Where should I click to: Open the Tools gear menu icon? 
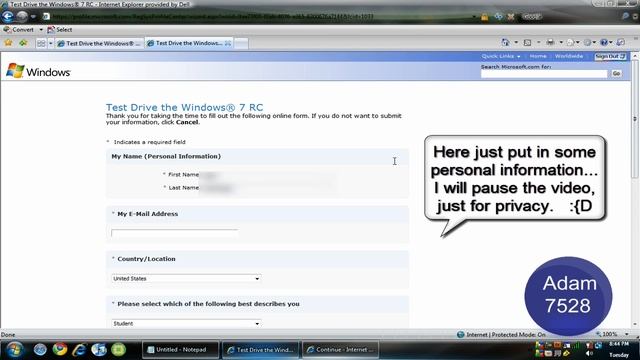(588, 42)
